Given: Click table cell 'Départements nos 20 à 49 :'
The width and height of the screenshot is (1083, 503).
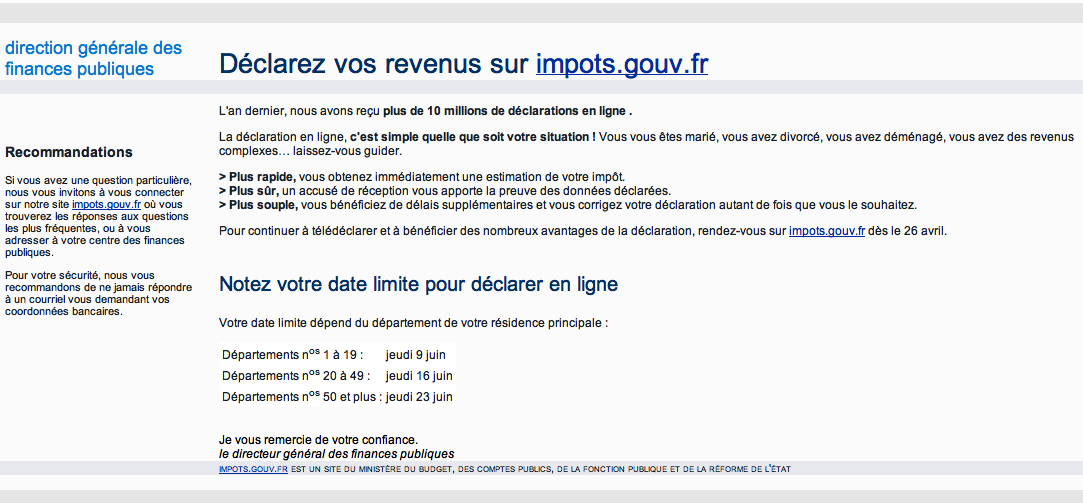Looking at the screenshot, I should pos(296,376).
